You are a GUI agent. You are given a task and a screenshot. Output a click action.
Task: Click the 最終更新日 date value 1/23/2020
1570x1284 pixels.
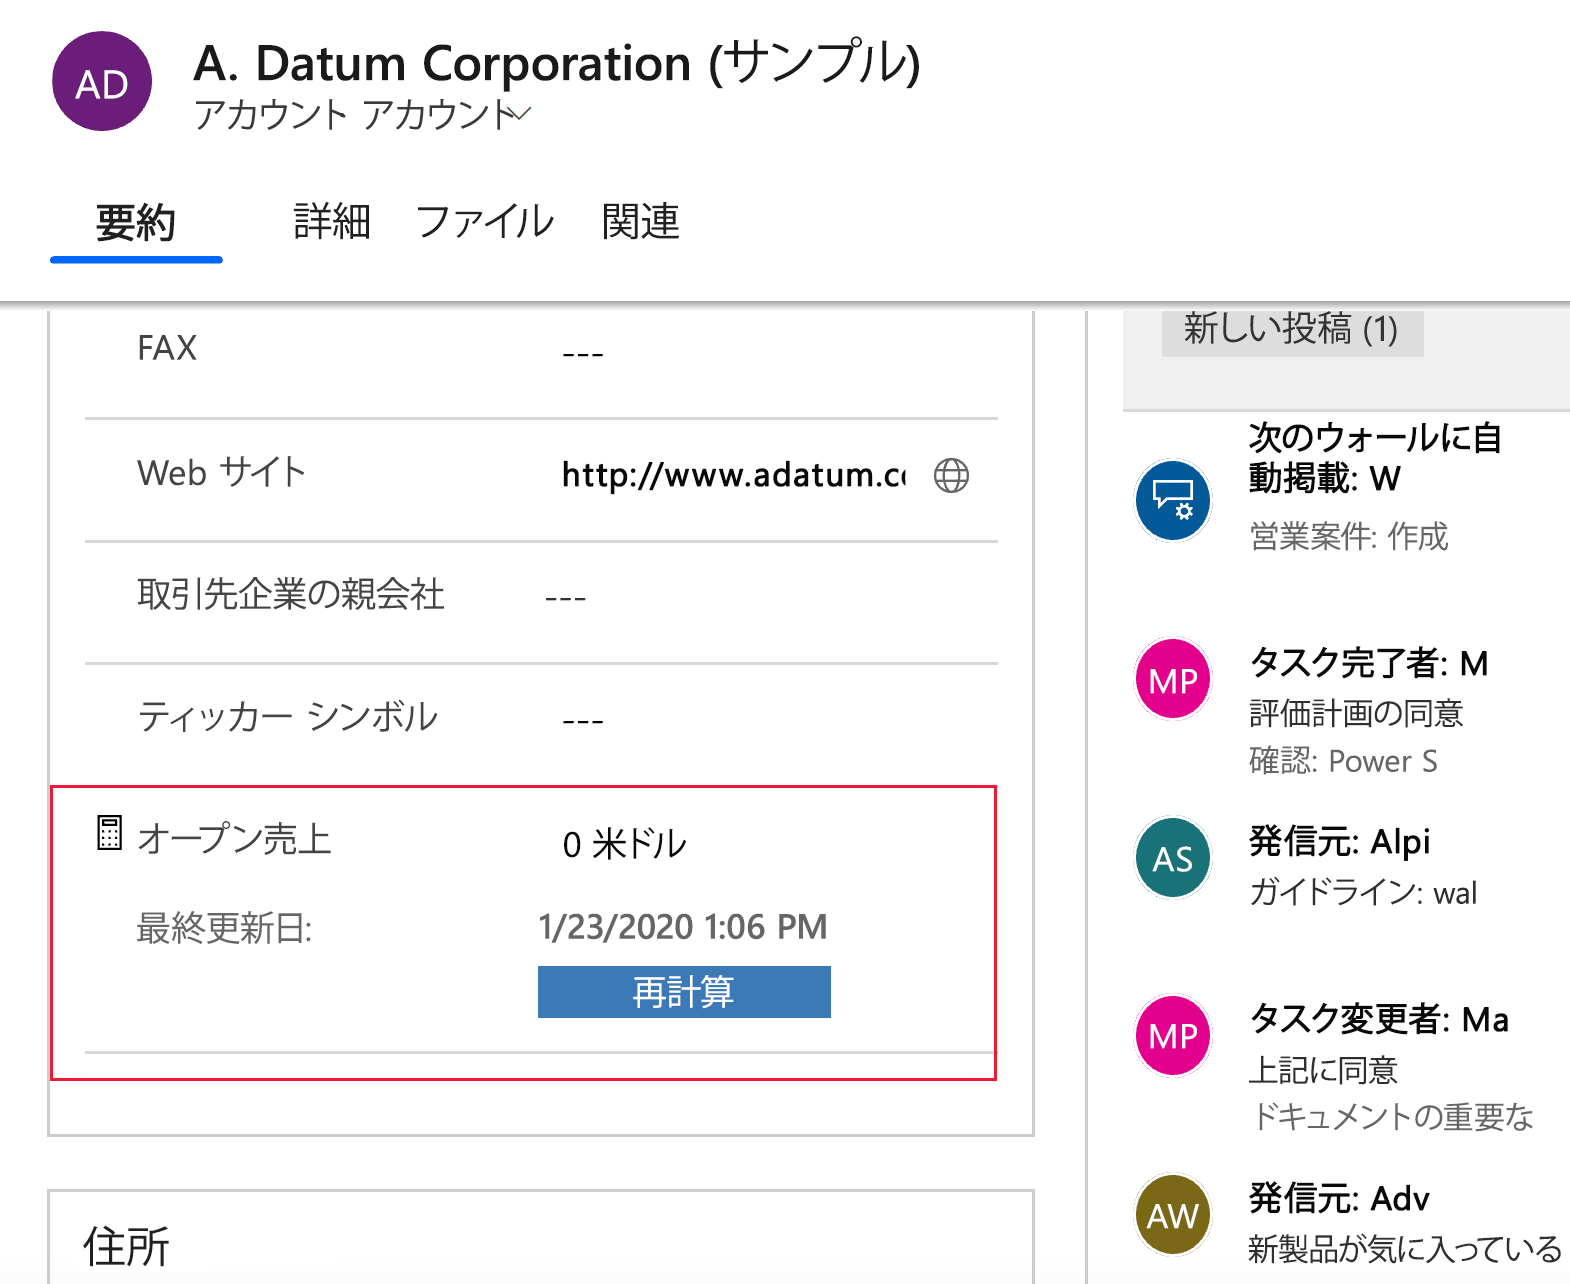click(683, 927)
